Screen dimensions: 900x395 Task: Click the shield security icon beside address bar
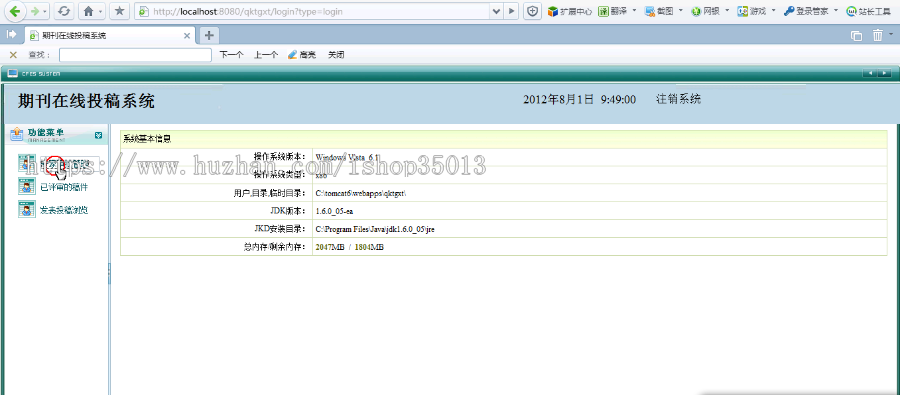click(x=532, y=11)
